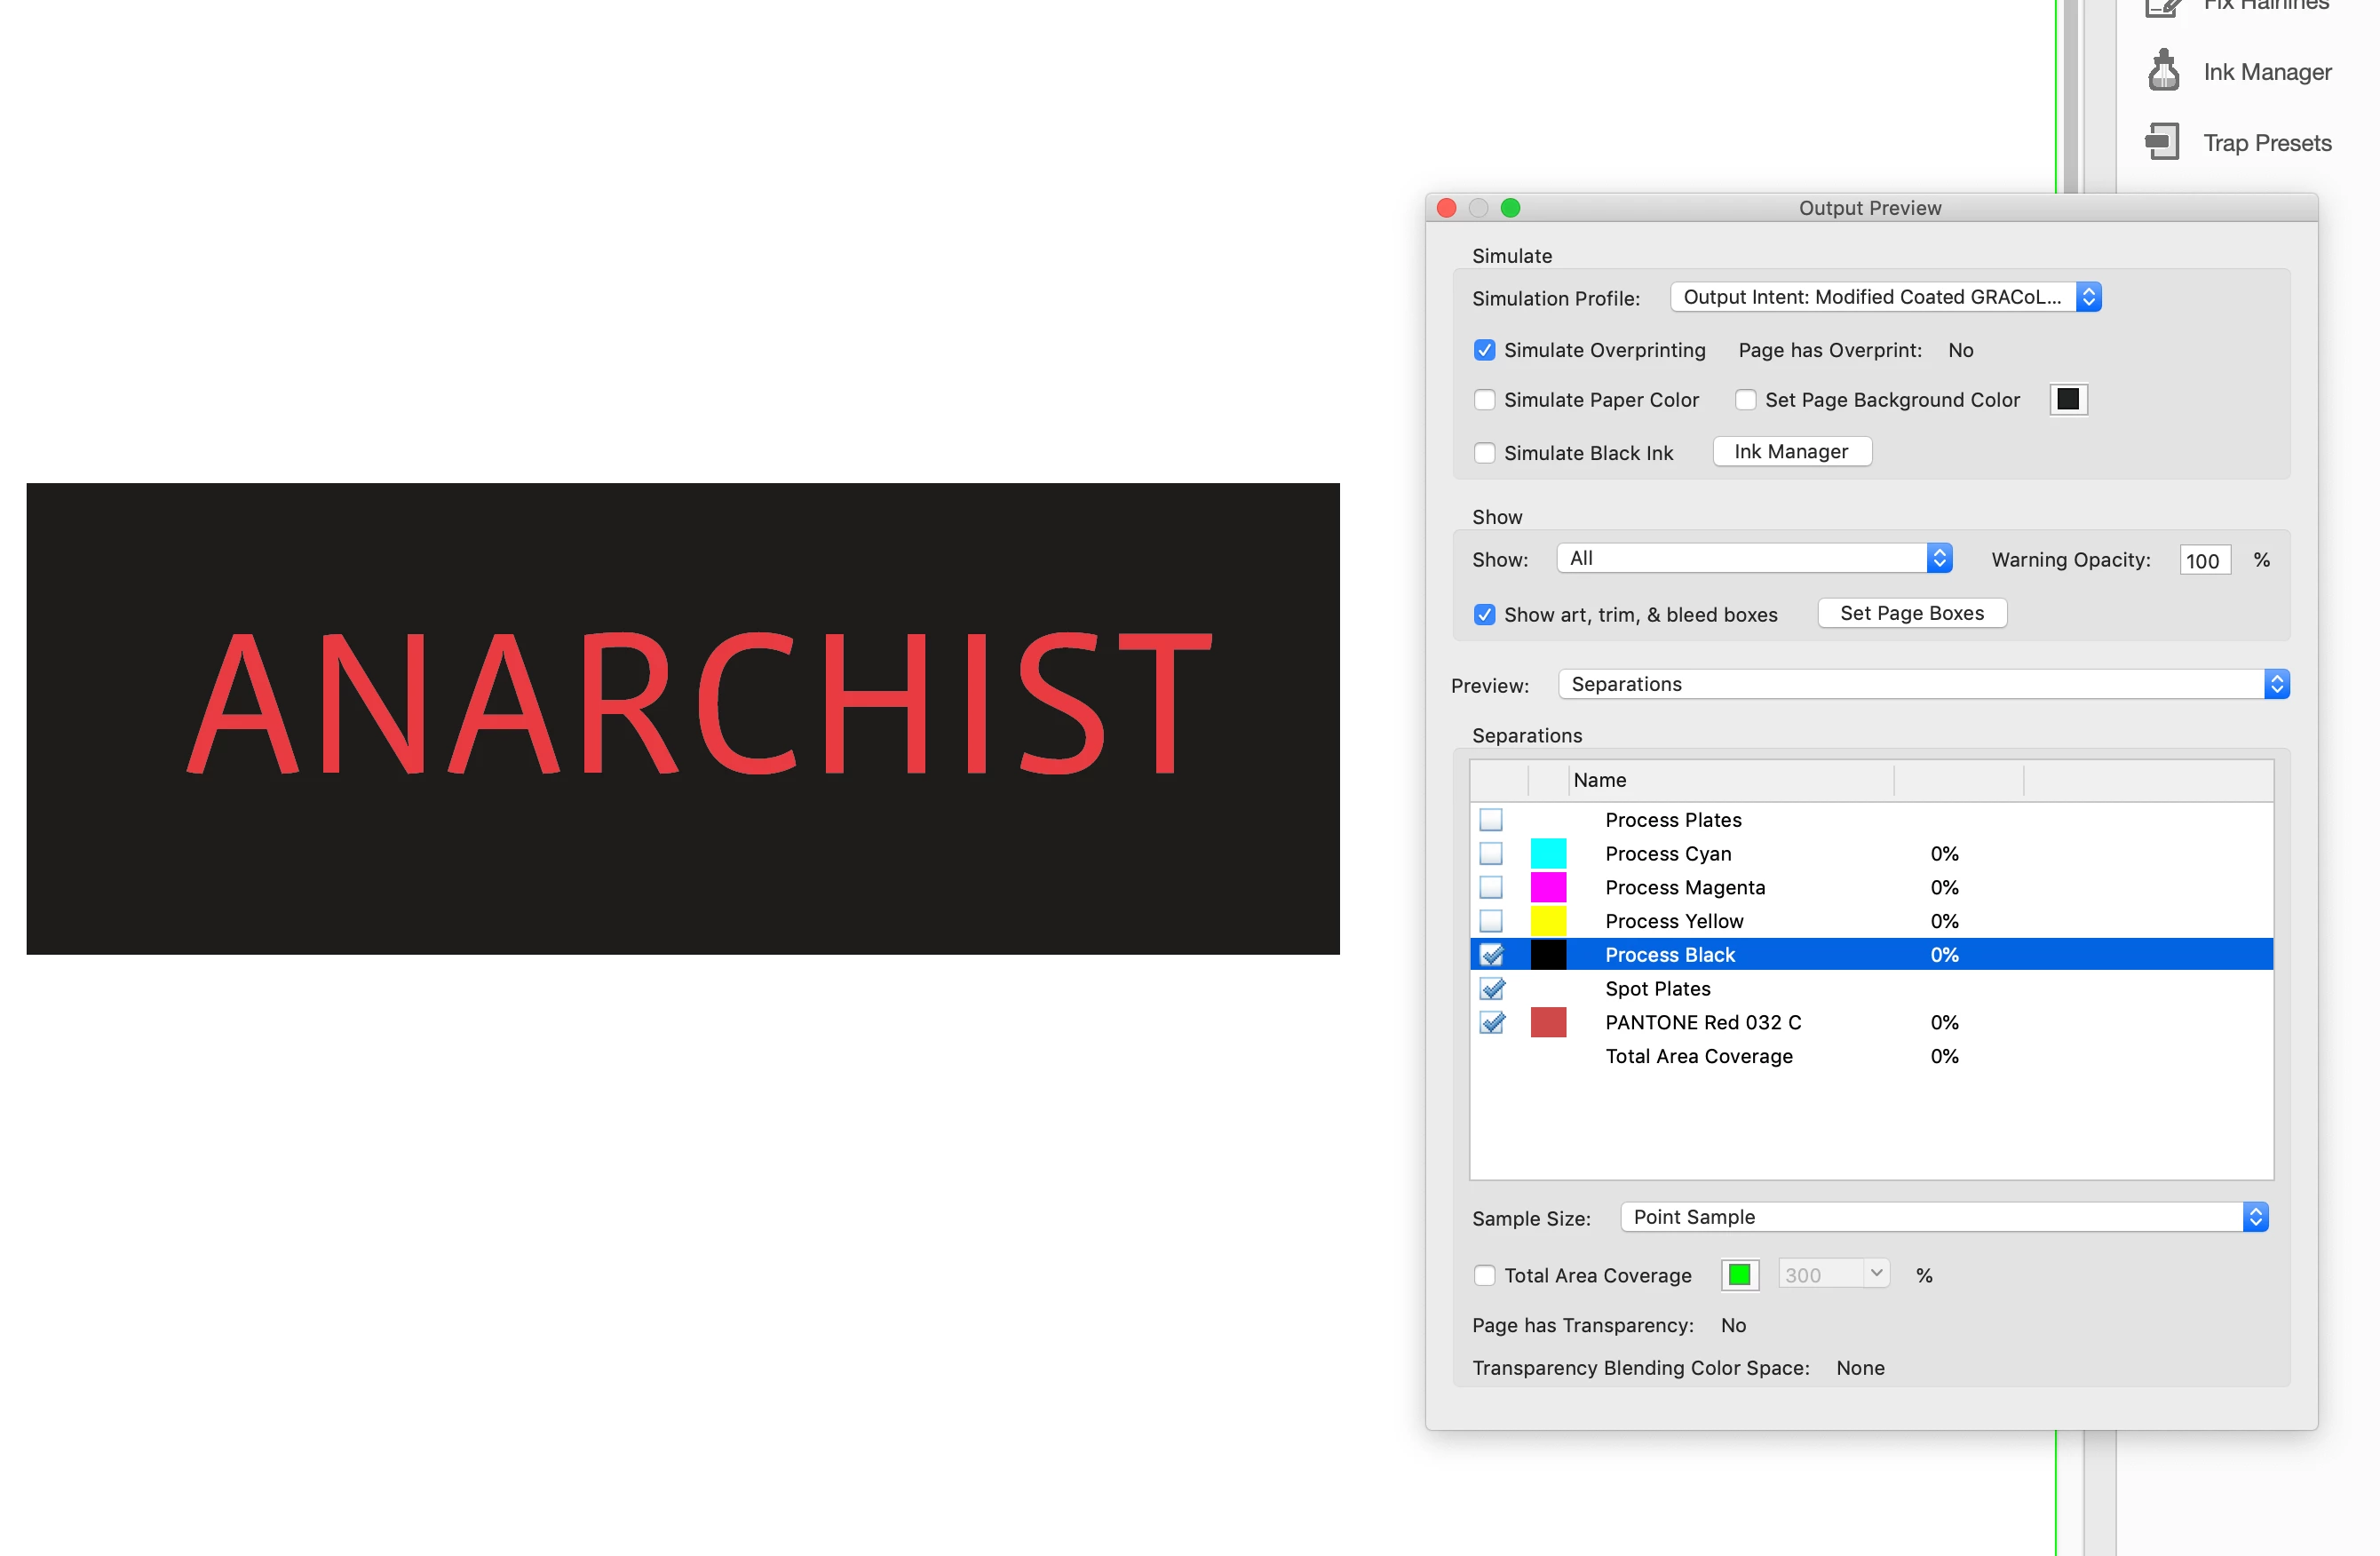This screenshot has height=1556, width=2380.
Task: Select the Total Area Coverage row
Action: point(1698,1056)
